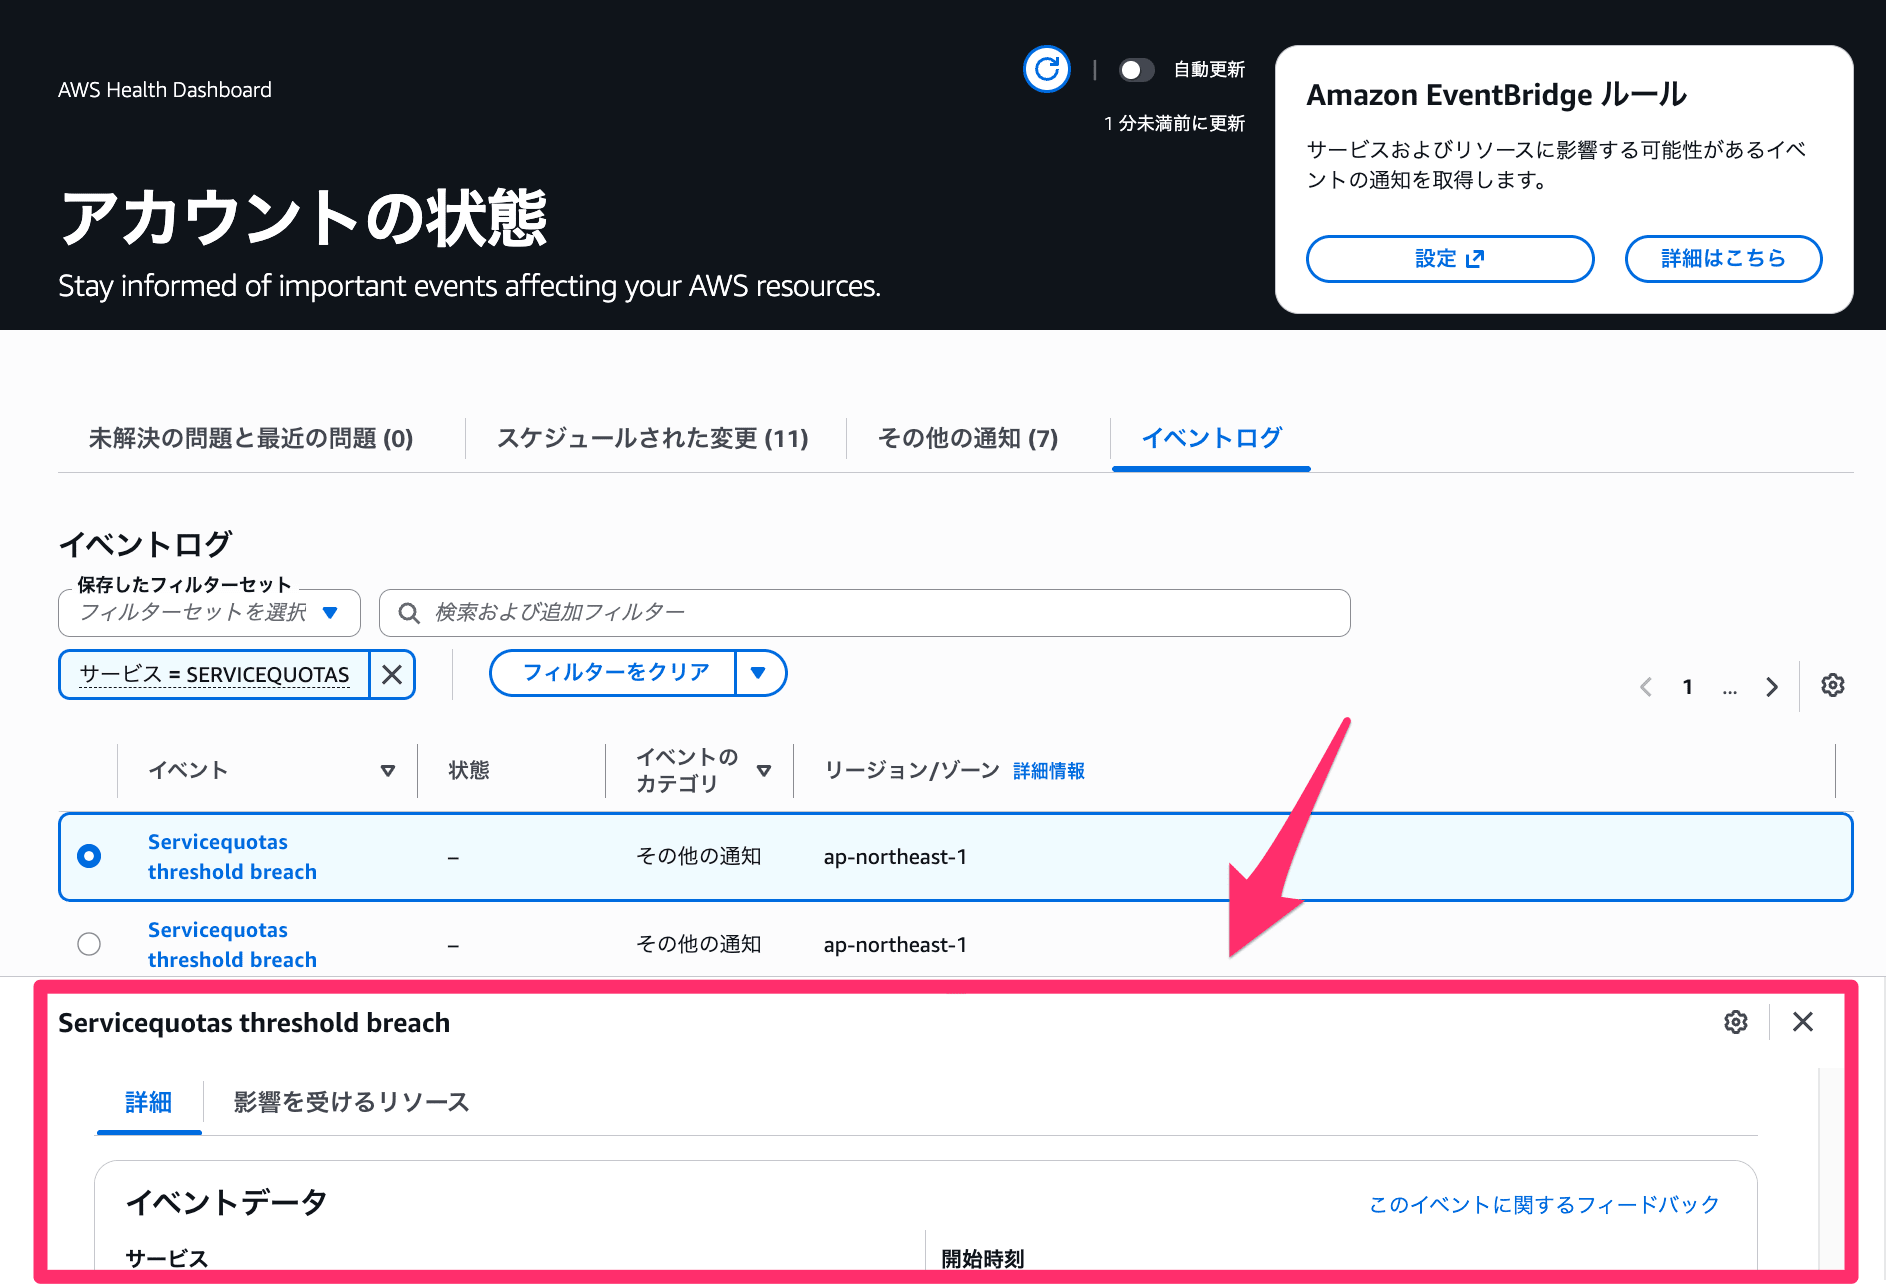
Task: Close the Servicequotas threshold breach panel
Action: point(1803,1022)
